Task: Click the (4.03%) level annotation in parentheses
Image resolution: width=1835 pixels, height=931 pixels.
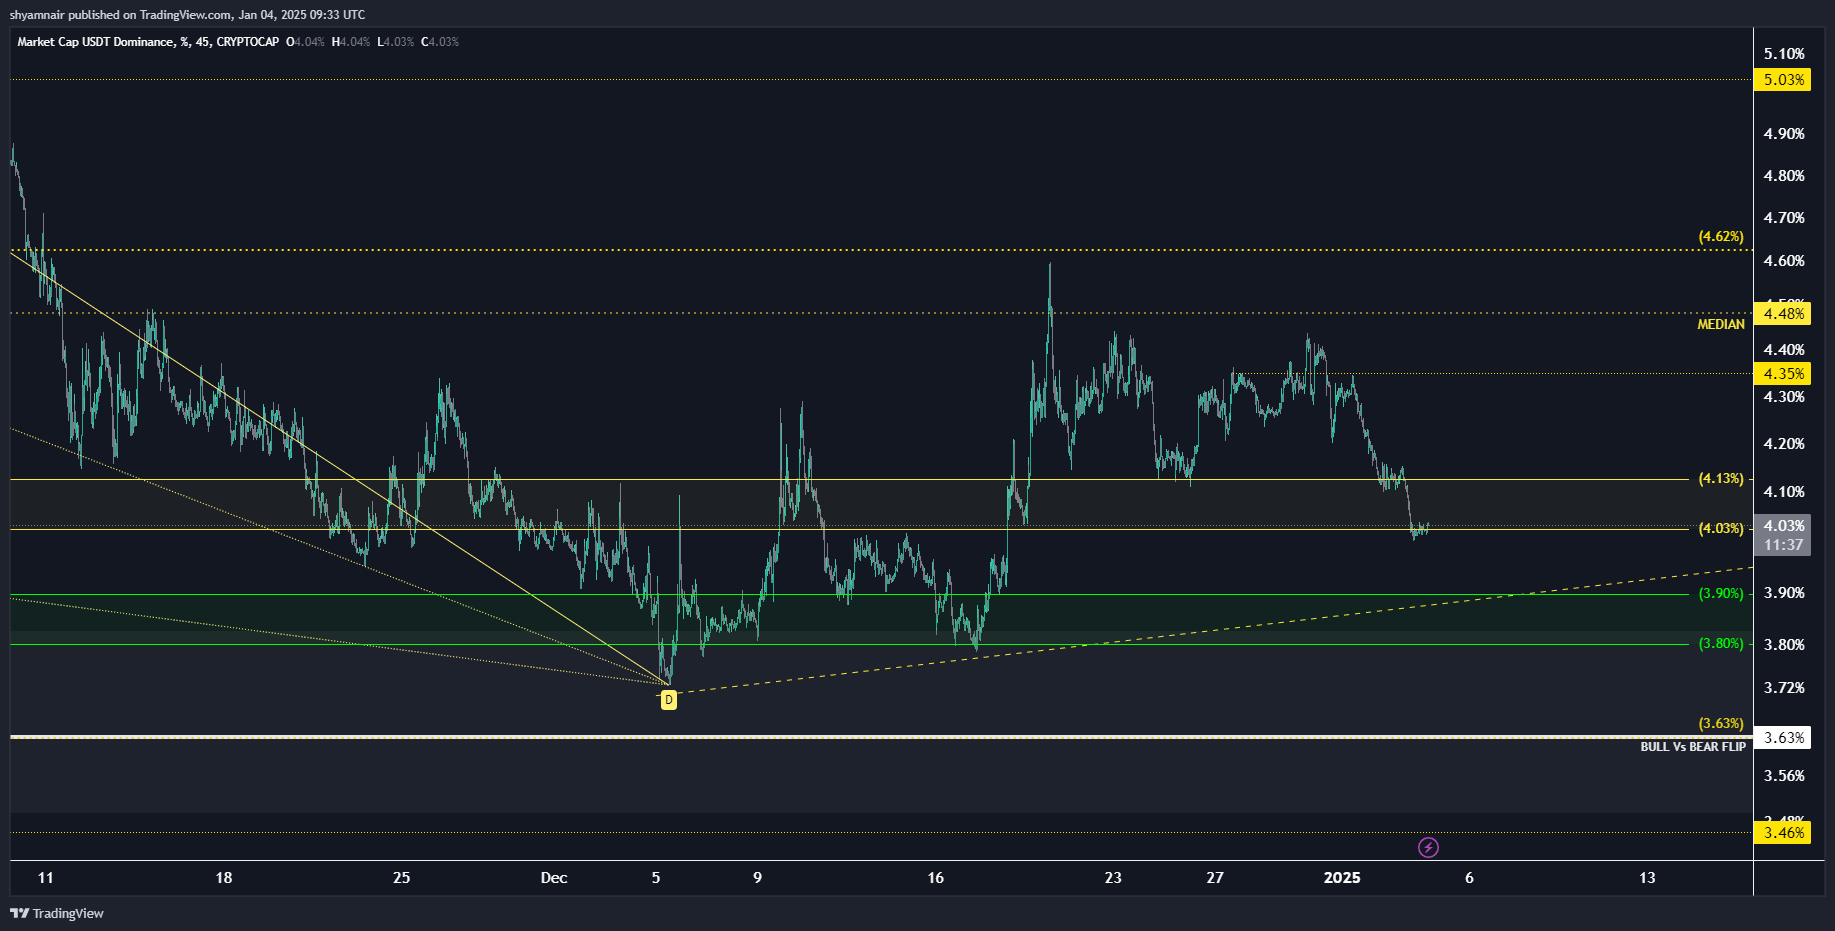Action: point(1721,529)
